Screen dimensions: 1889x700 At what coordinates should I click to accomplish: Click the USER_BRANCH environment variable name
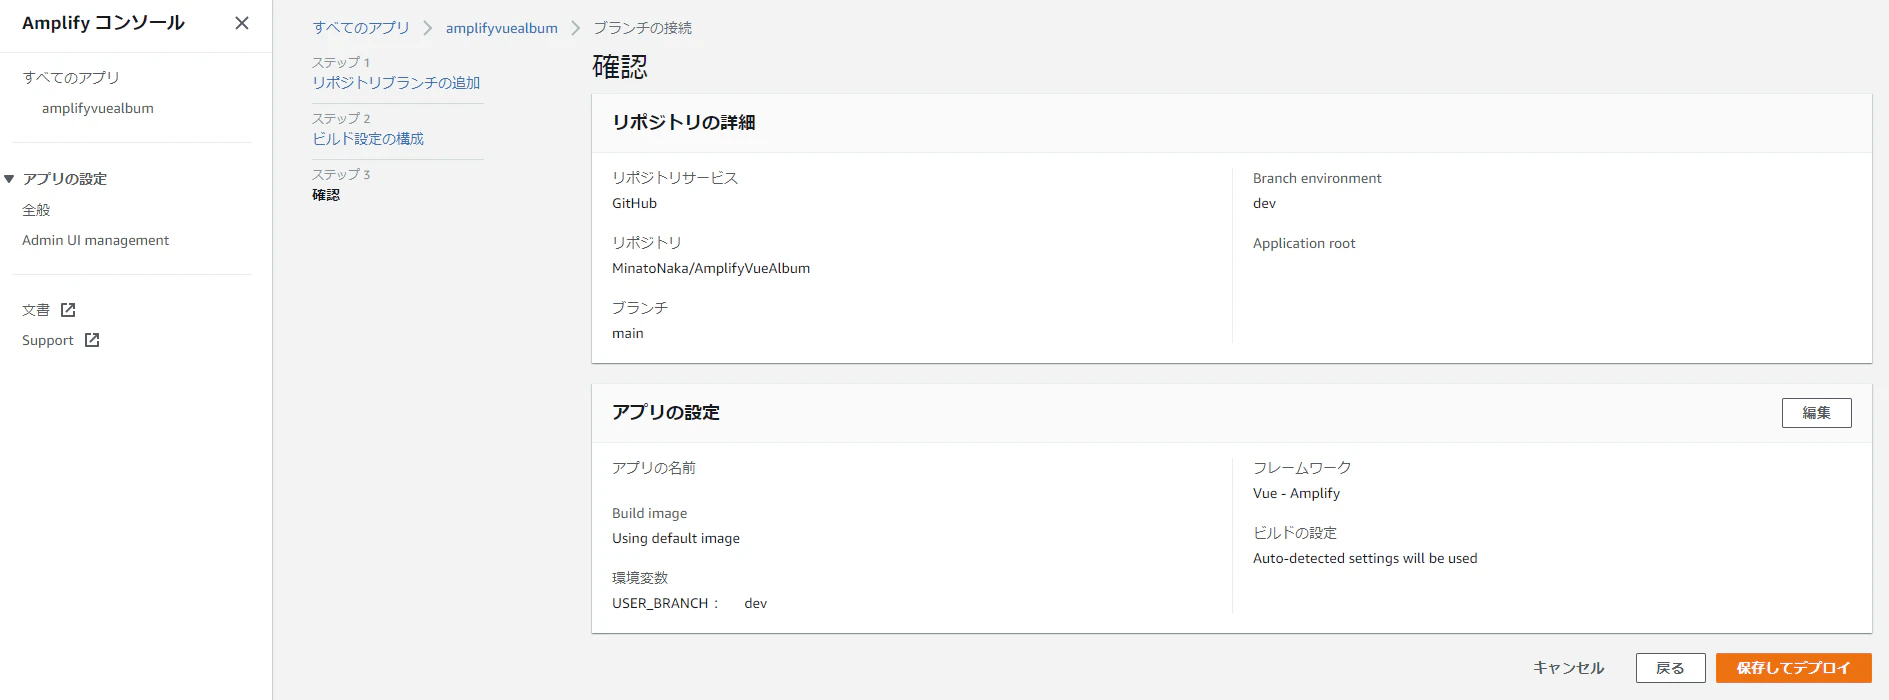[660, 603]
